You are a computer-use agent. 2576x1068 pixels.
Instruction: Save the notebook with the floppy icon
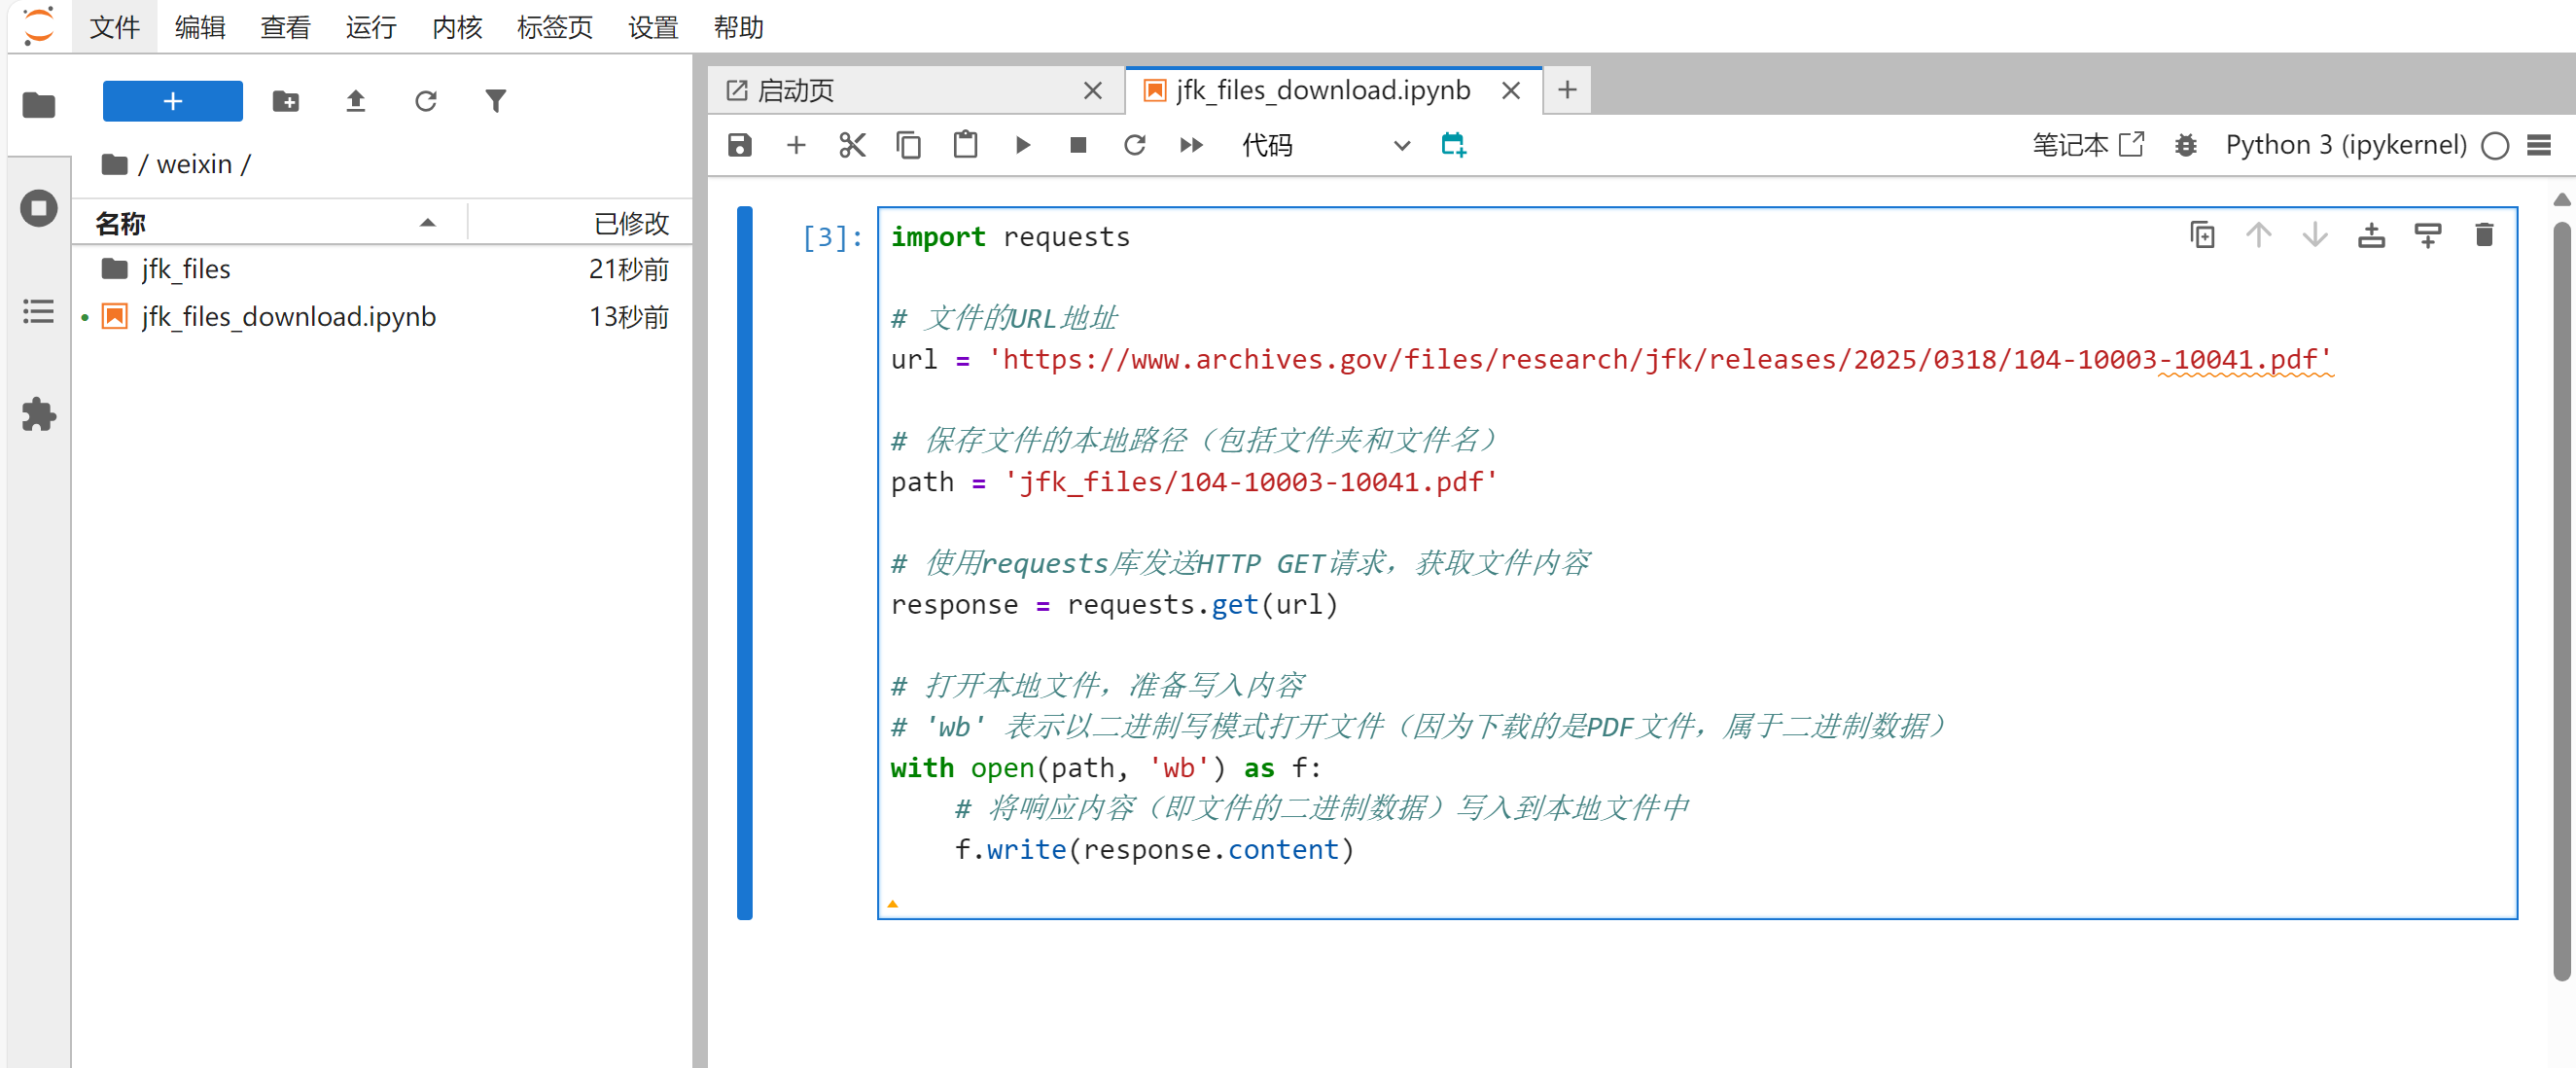click(x=739, y=145)
